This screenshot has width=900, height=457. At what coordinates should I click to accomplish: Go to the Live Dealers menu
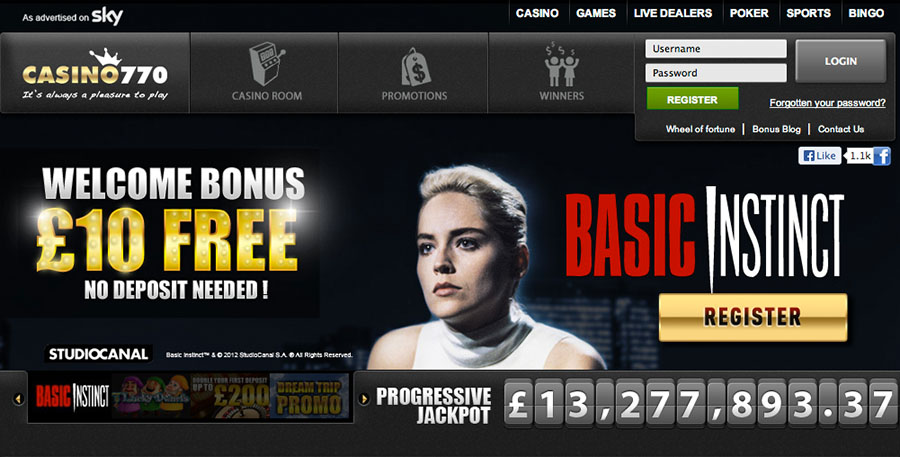point(673,13)
